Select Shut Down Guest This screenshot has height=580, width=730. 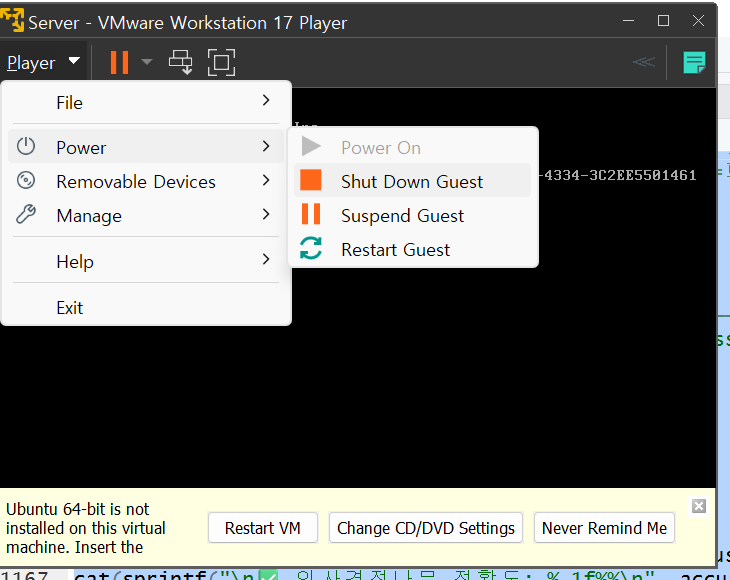[412, 181]
